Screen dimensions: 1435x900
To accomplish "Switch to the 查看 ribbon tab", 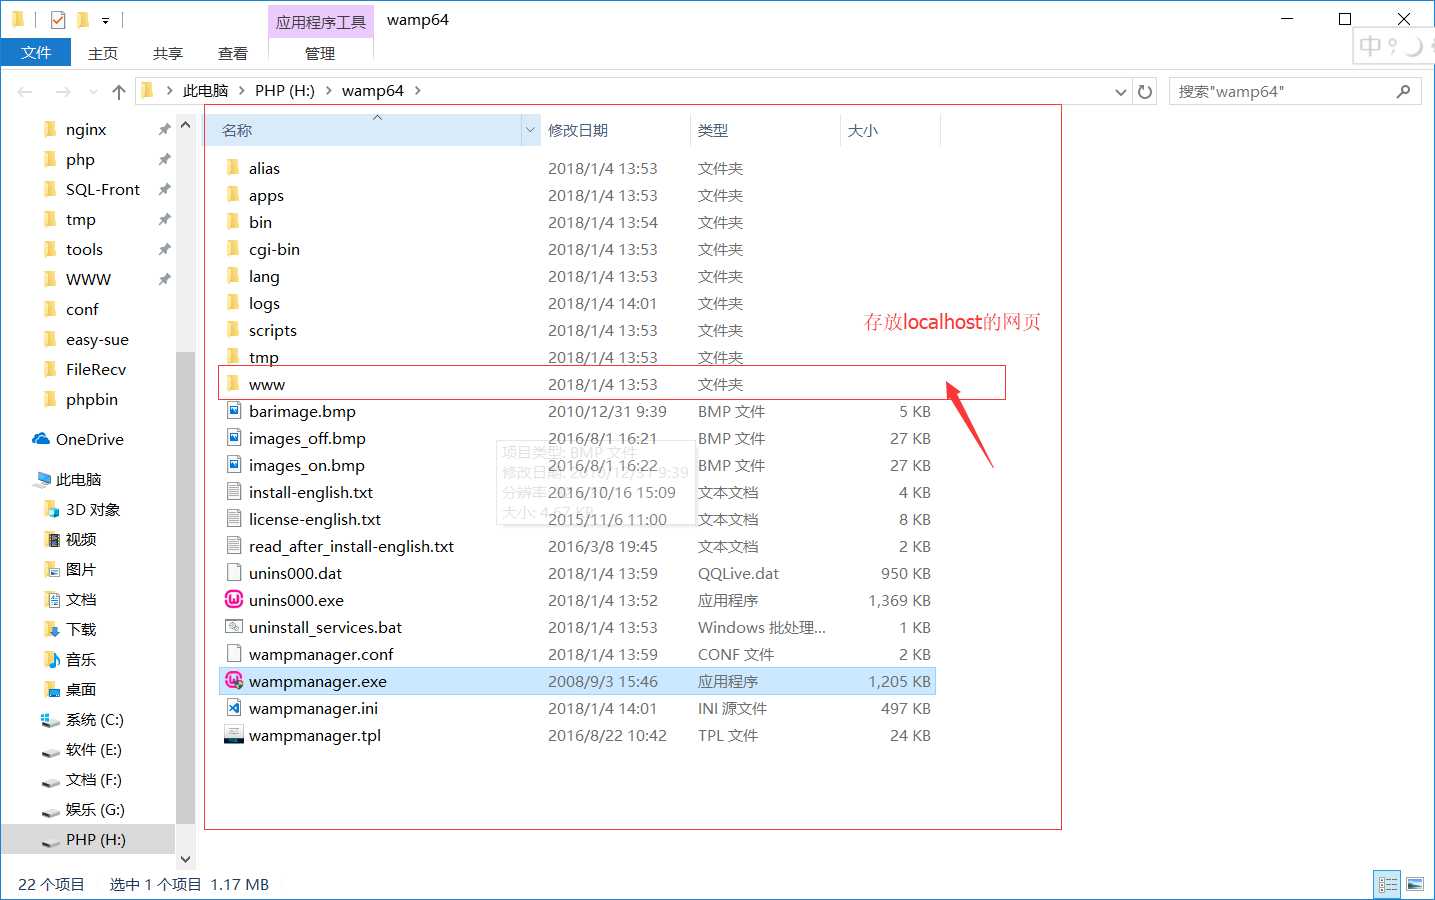I will [x=233, y=53].
